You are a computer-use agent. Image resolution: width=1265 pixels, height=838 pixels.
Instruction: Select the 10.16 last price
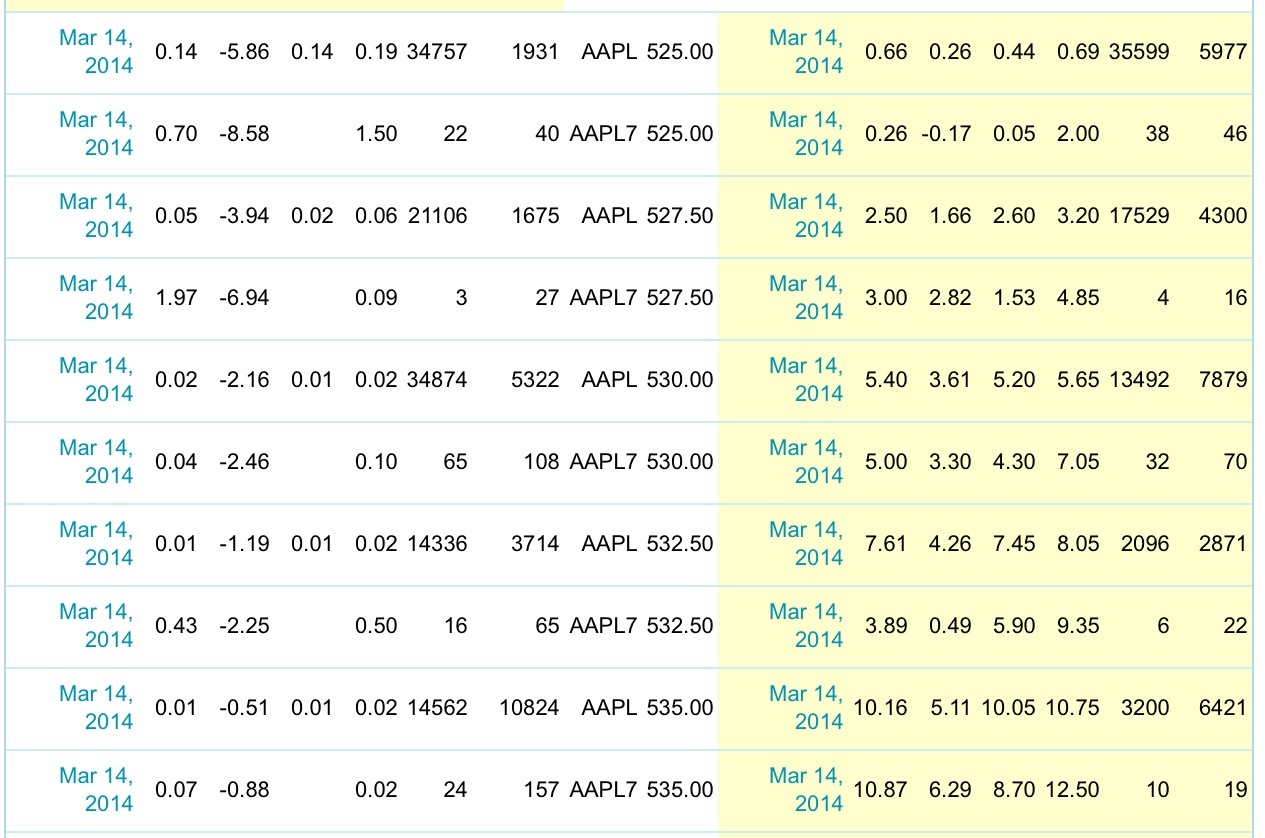click(881, 708)
